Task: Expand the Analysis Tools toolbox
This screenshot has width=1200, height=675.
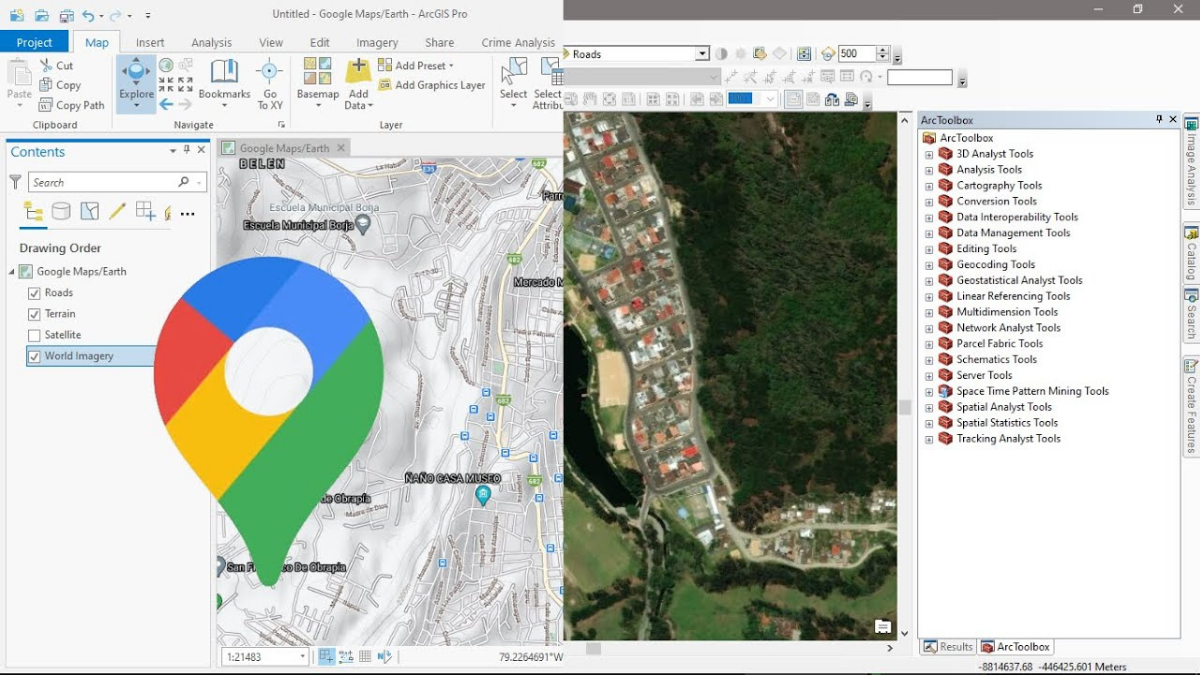Action: 929,170
